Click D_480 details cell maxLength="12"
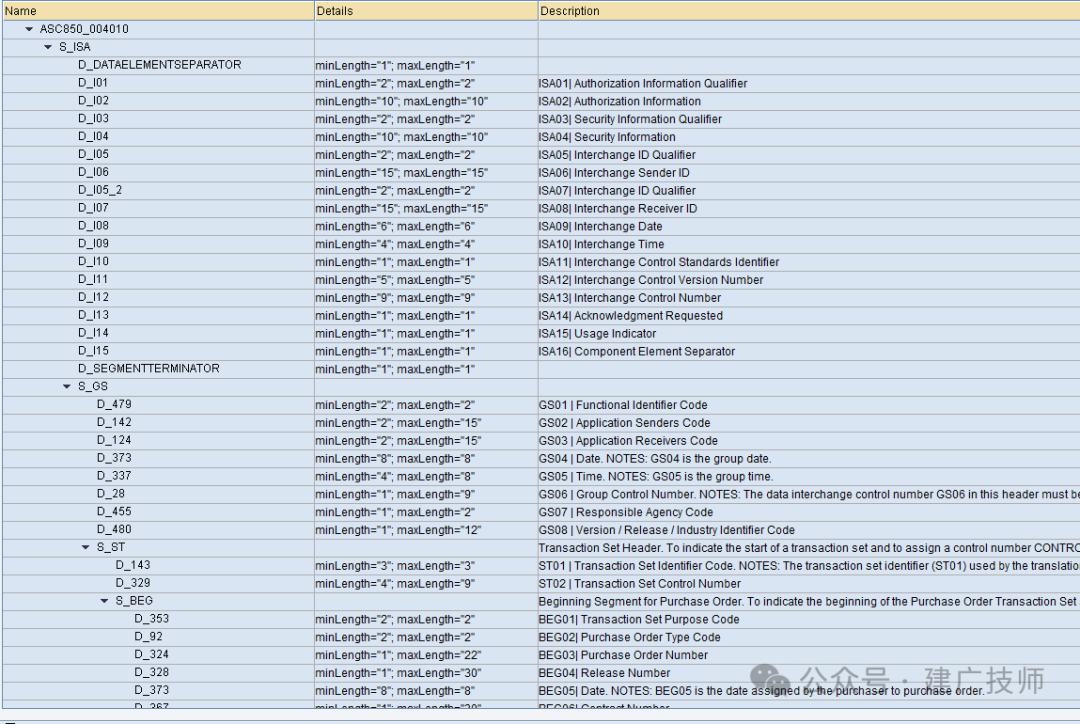 click(x=439, y=530)
